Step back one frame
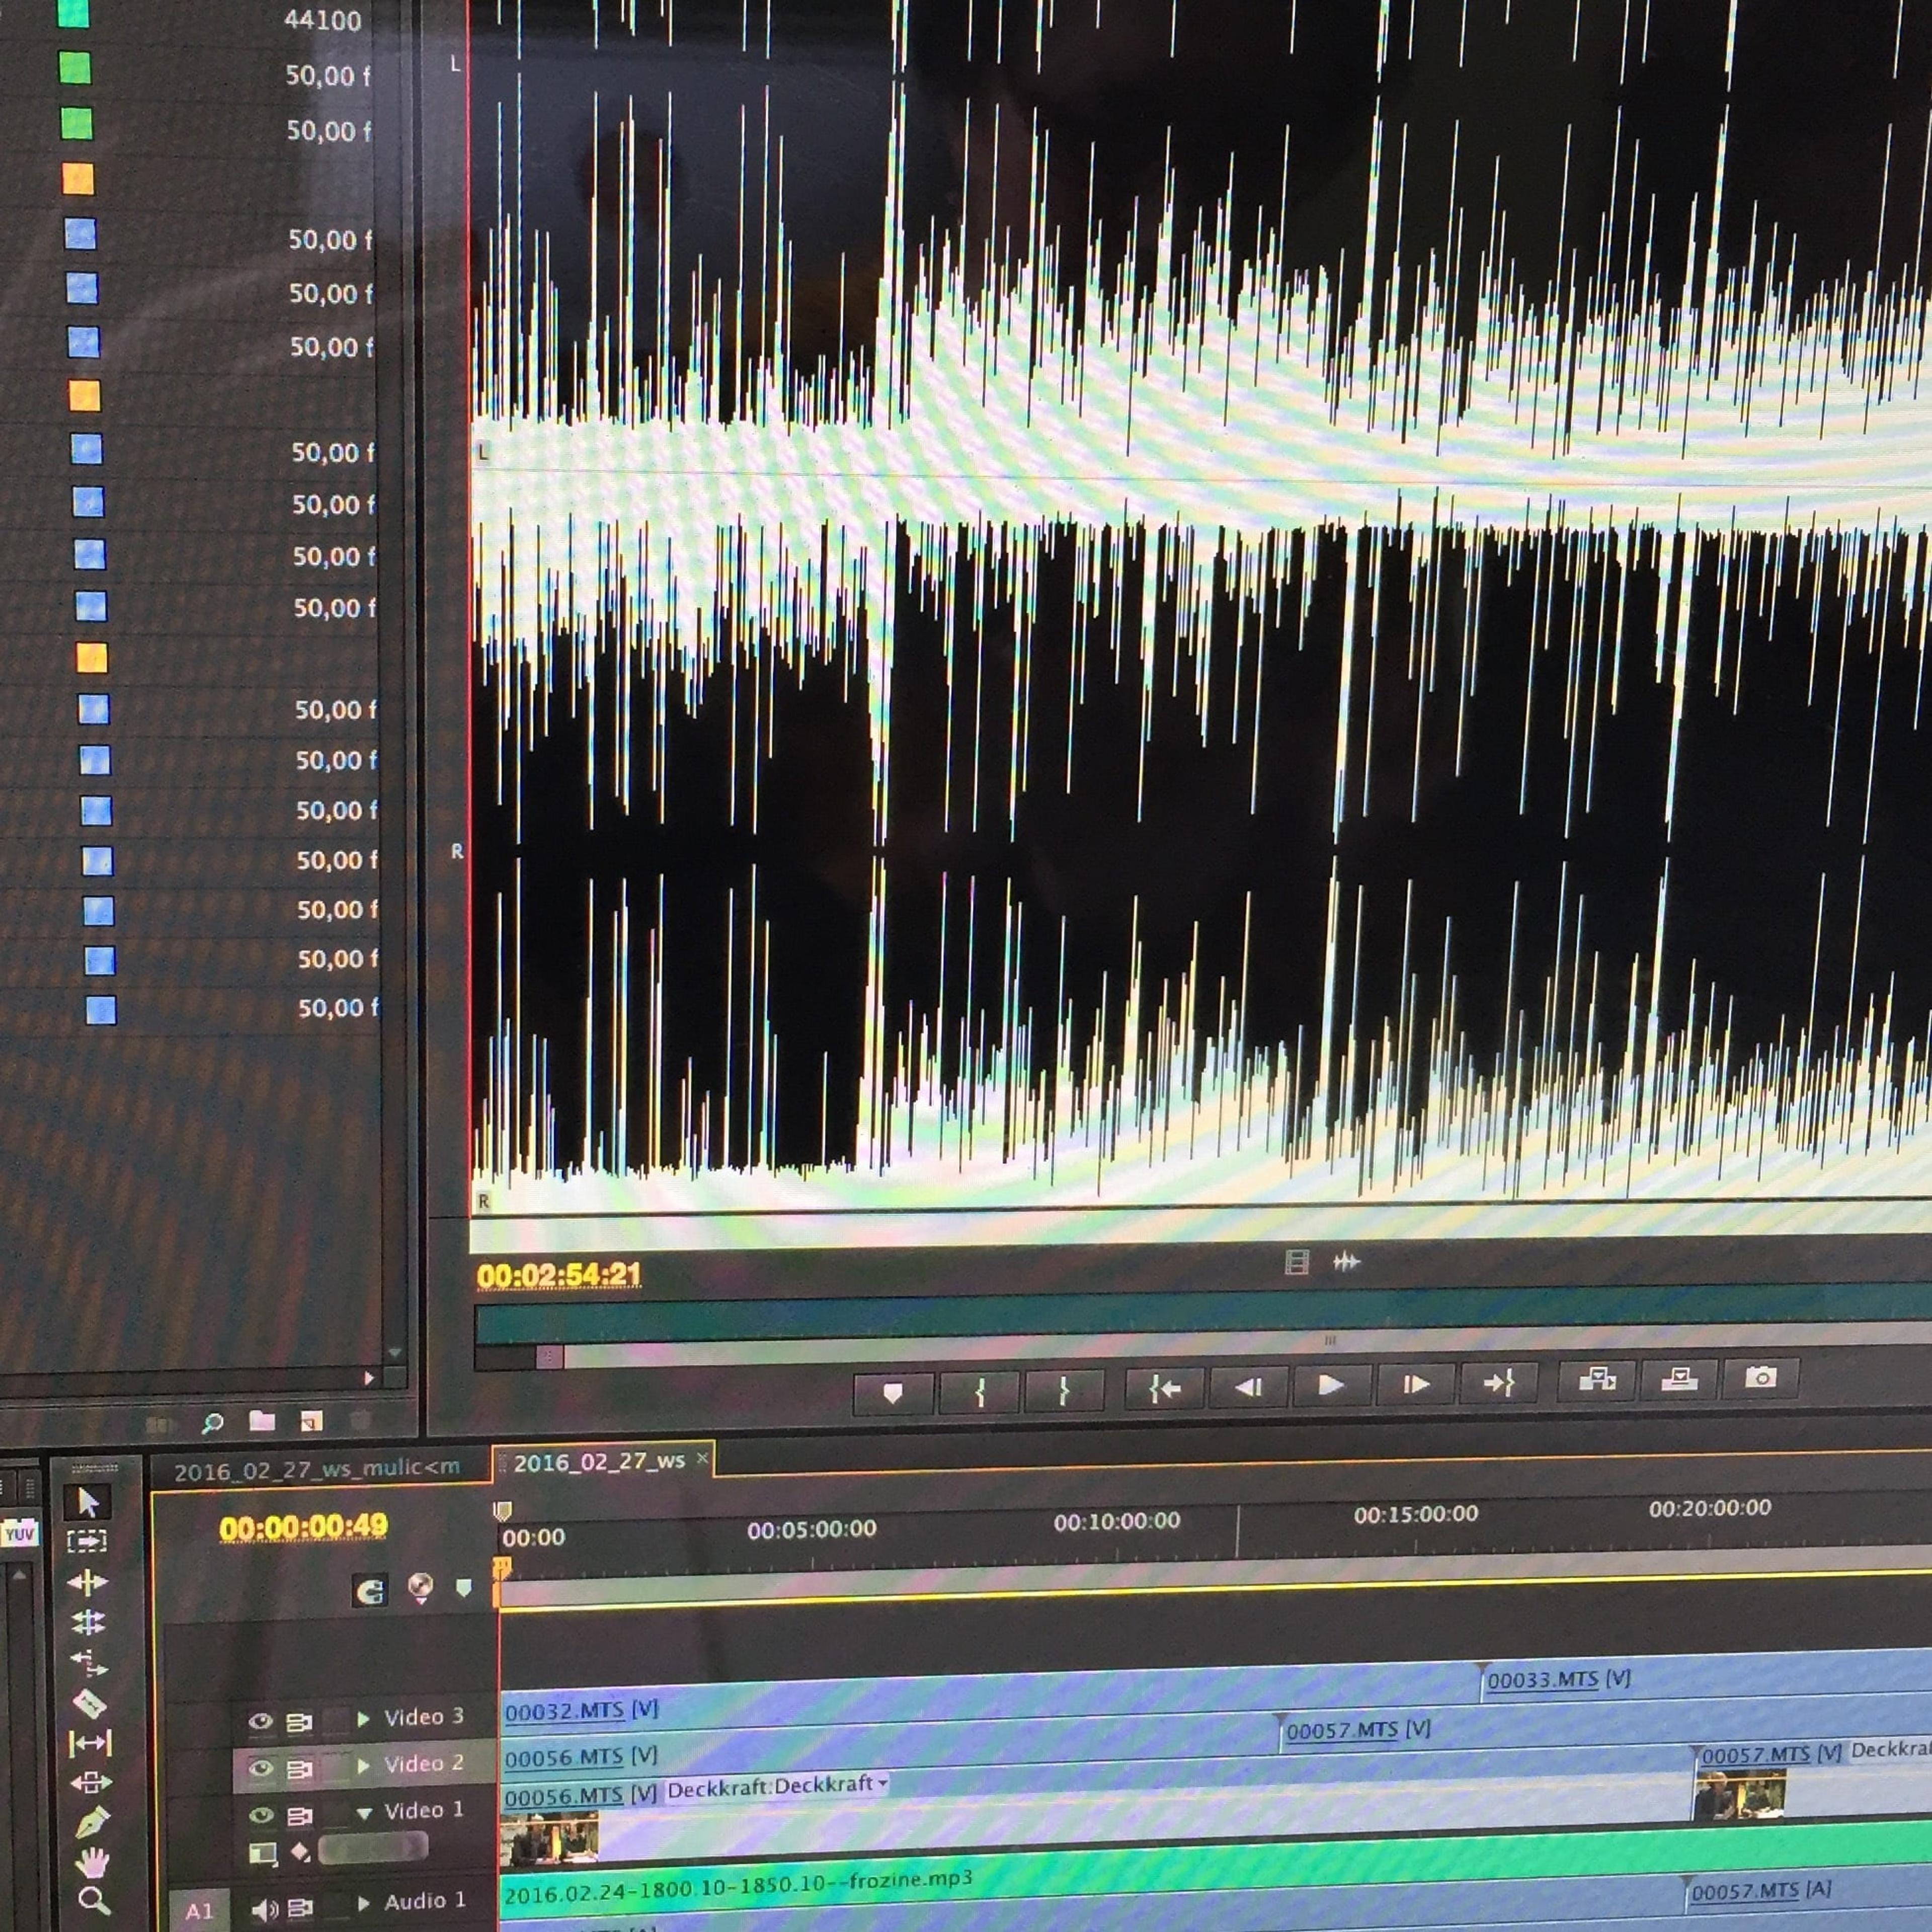 pyautogui.click(x=1248, y=1387)
